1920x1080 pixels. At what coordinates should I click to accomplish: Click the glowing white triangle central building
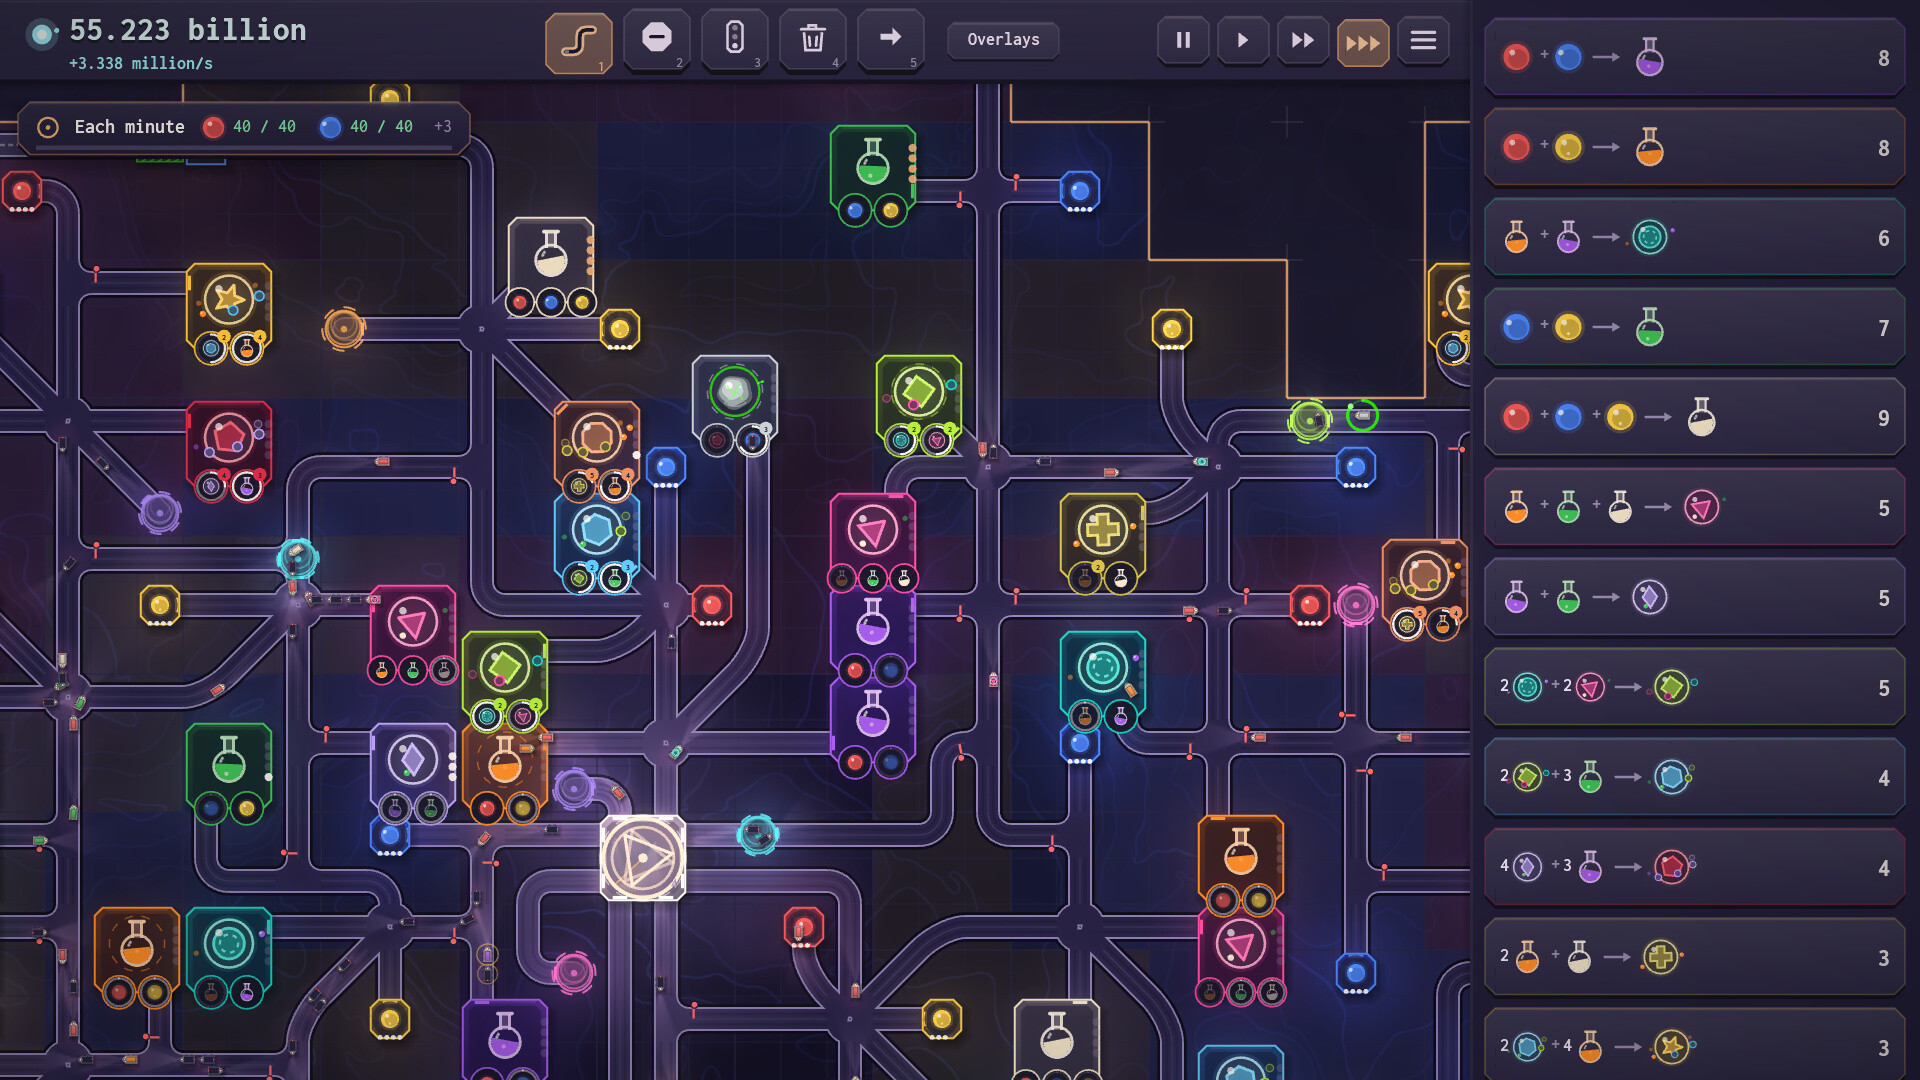pyautogui.click(x=643, y=858)
